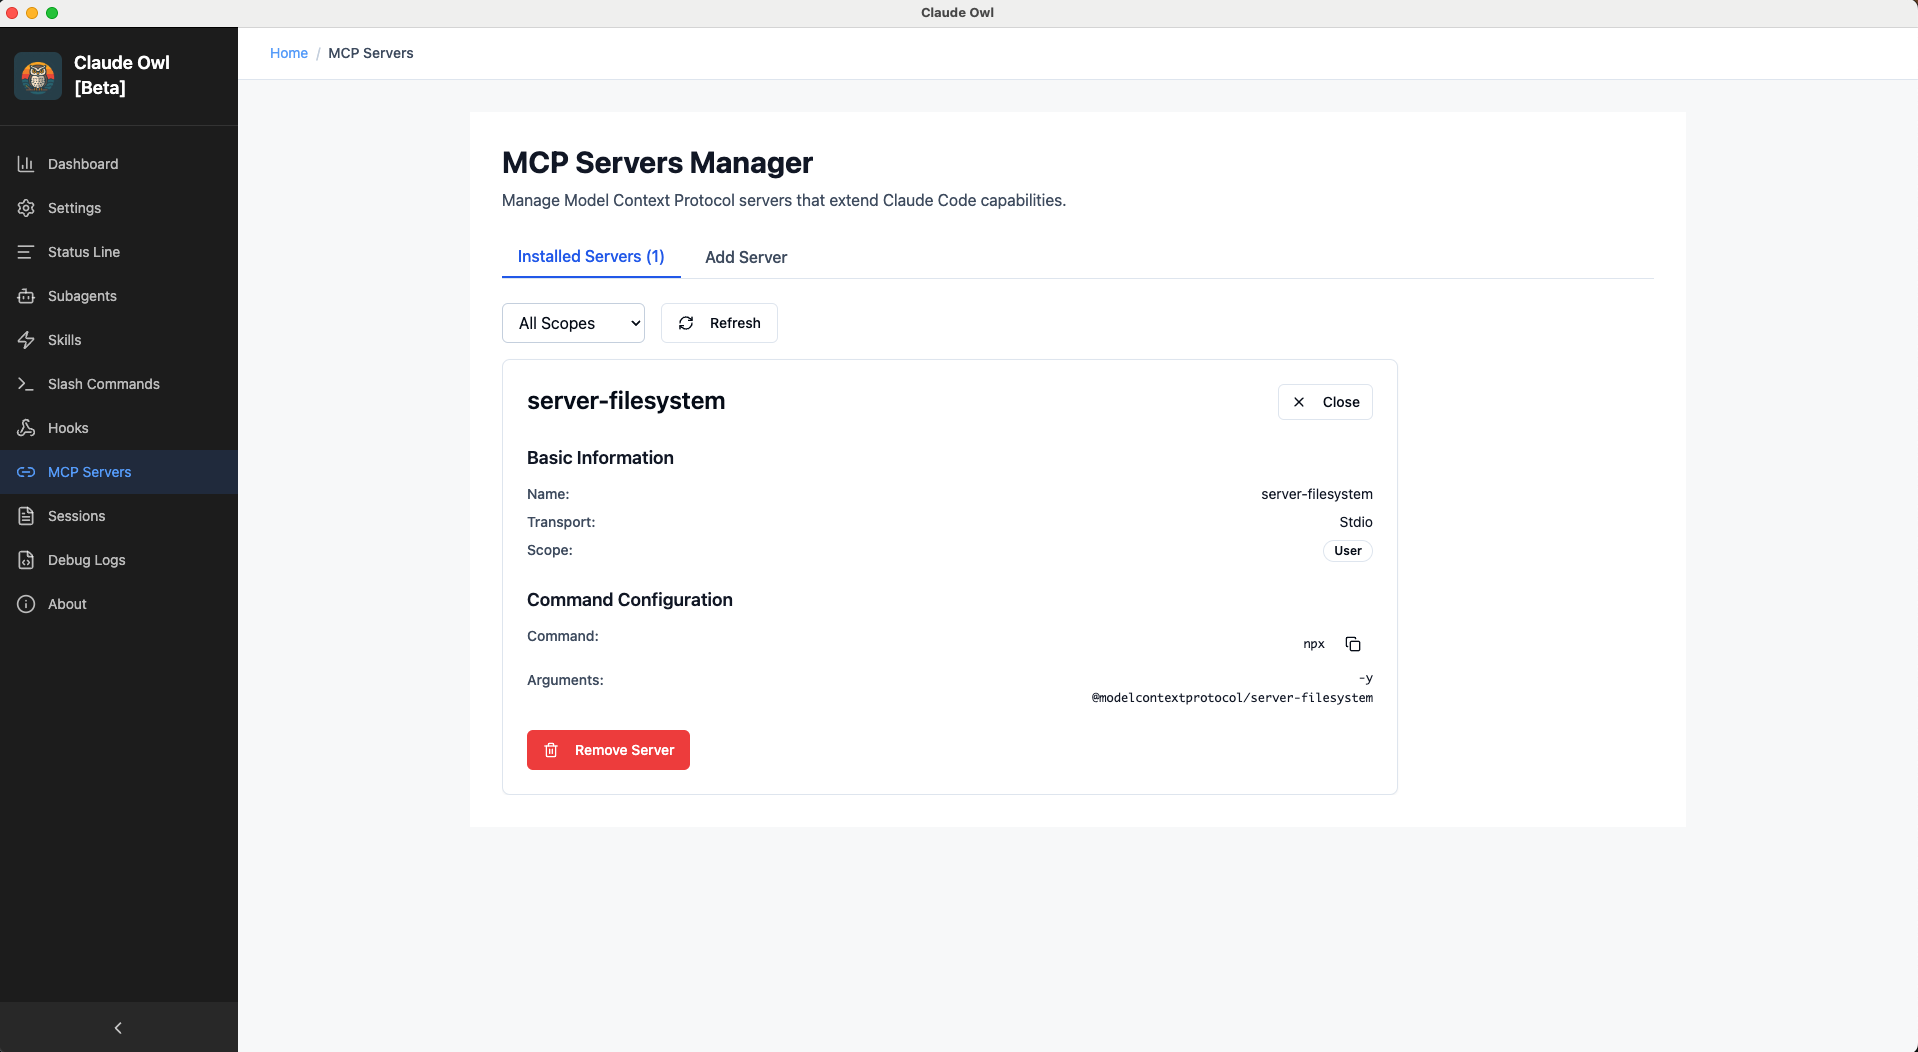The height and width of the screenshot is (1052, 1918).
Task: Open Dashboard from the sidebar
Action: [x=119, y=164]
